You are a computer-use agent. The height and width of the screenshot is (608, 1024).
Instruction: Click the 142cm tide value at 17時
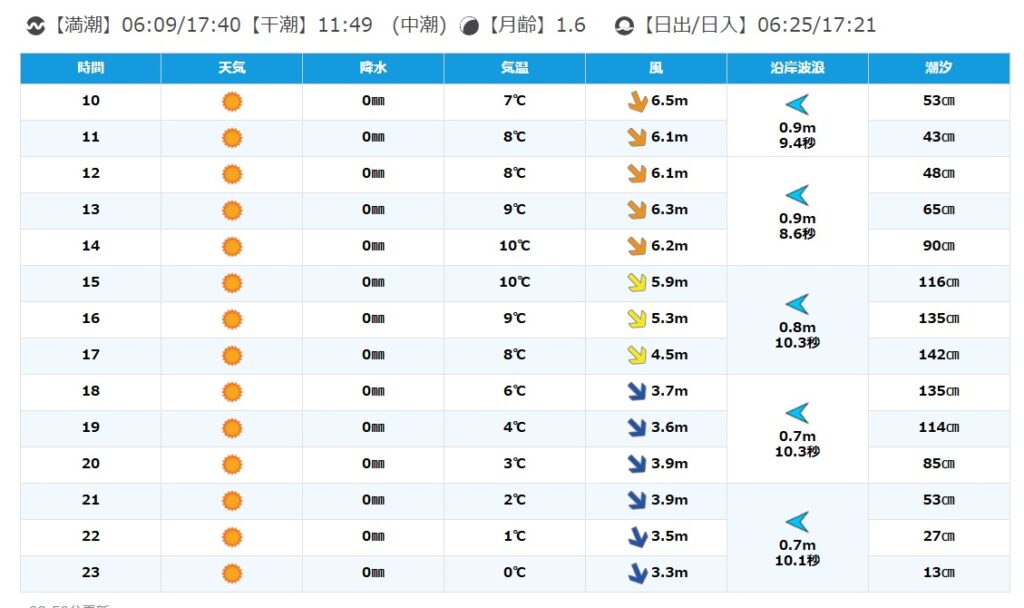point(938,355)
